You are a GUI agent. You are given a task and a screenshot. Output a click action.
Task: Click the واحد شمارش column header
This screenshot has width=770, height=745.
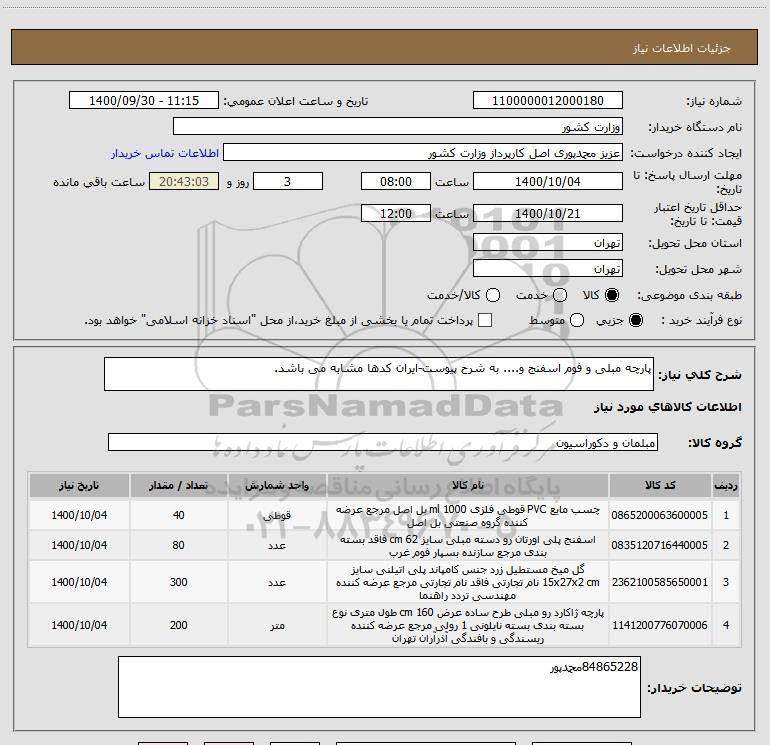pos(277,486)
